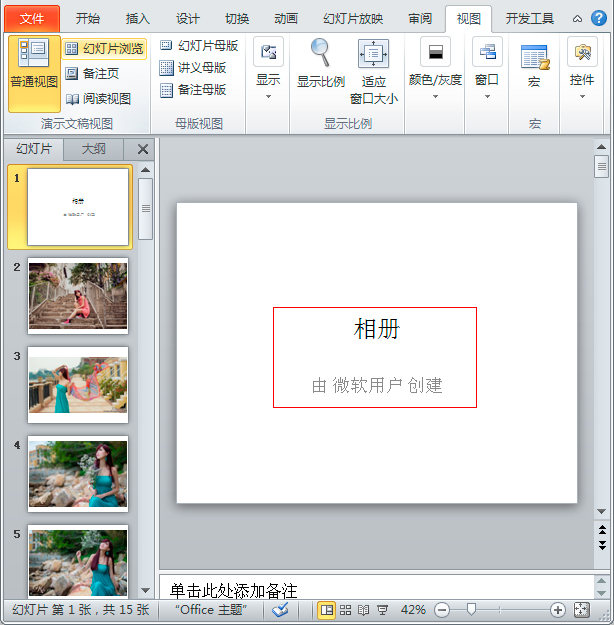Switch to Slide Sorter view (幻灯片浏览)

click(x=104, y=49)
